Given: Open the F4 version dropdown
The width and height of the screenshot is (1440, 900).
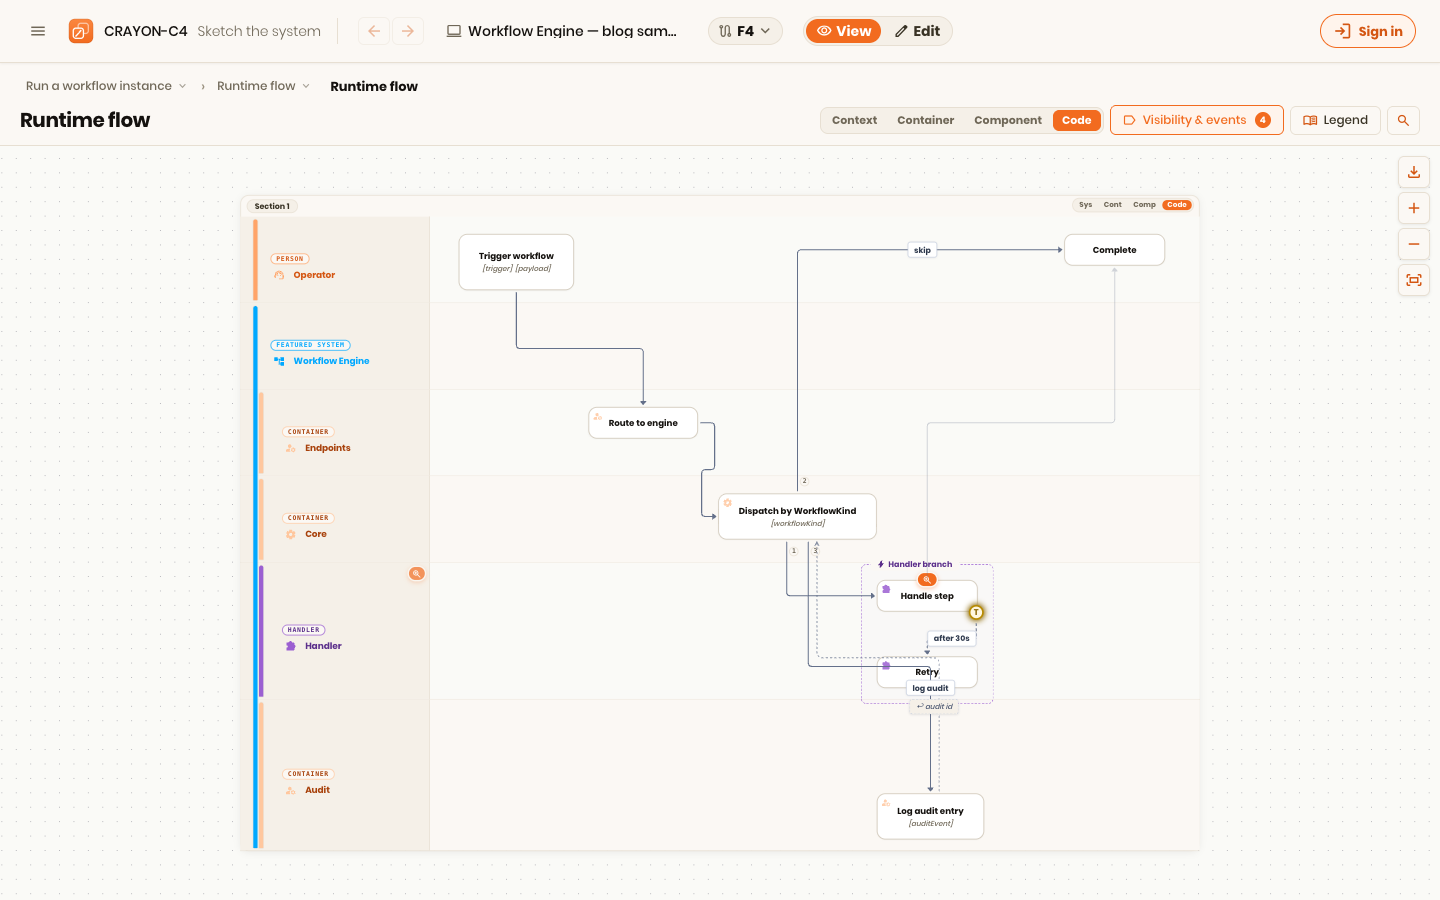Looking at the screenshot, I should [745, 31].
